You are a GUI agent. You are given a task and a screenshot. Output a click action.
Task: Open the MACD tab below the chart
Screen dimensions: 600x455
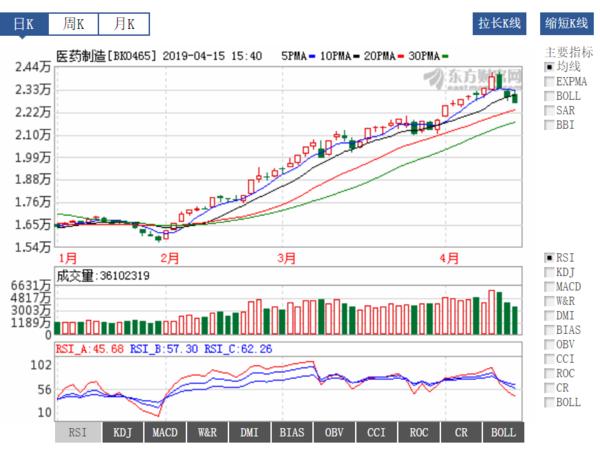coord(165,432)
